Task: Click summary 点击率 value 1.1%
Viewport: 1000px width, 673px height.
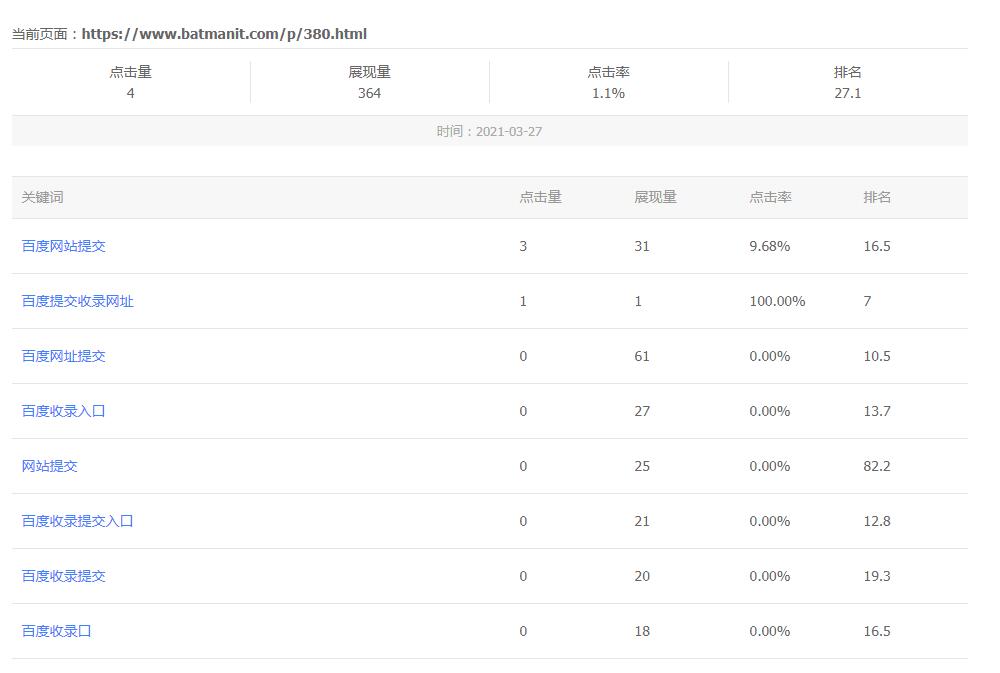Action: pos(608,93)
